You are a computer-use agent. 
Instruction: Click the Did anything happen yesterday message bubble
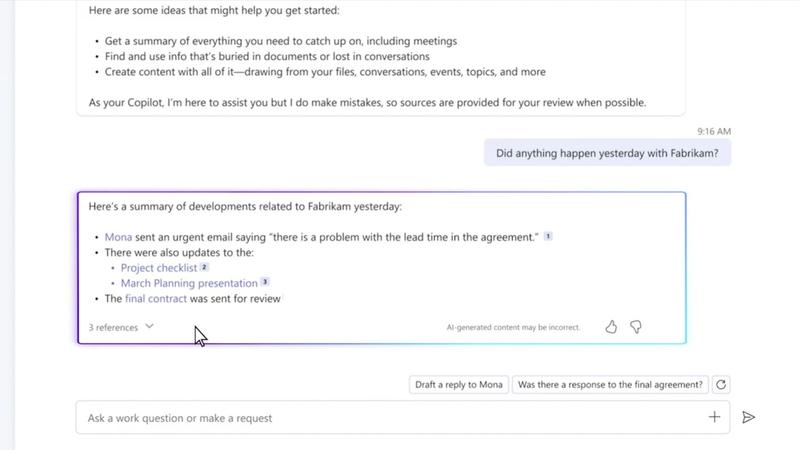607,153
